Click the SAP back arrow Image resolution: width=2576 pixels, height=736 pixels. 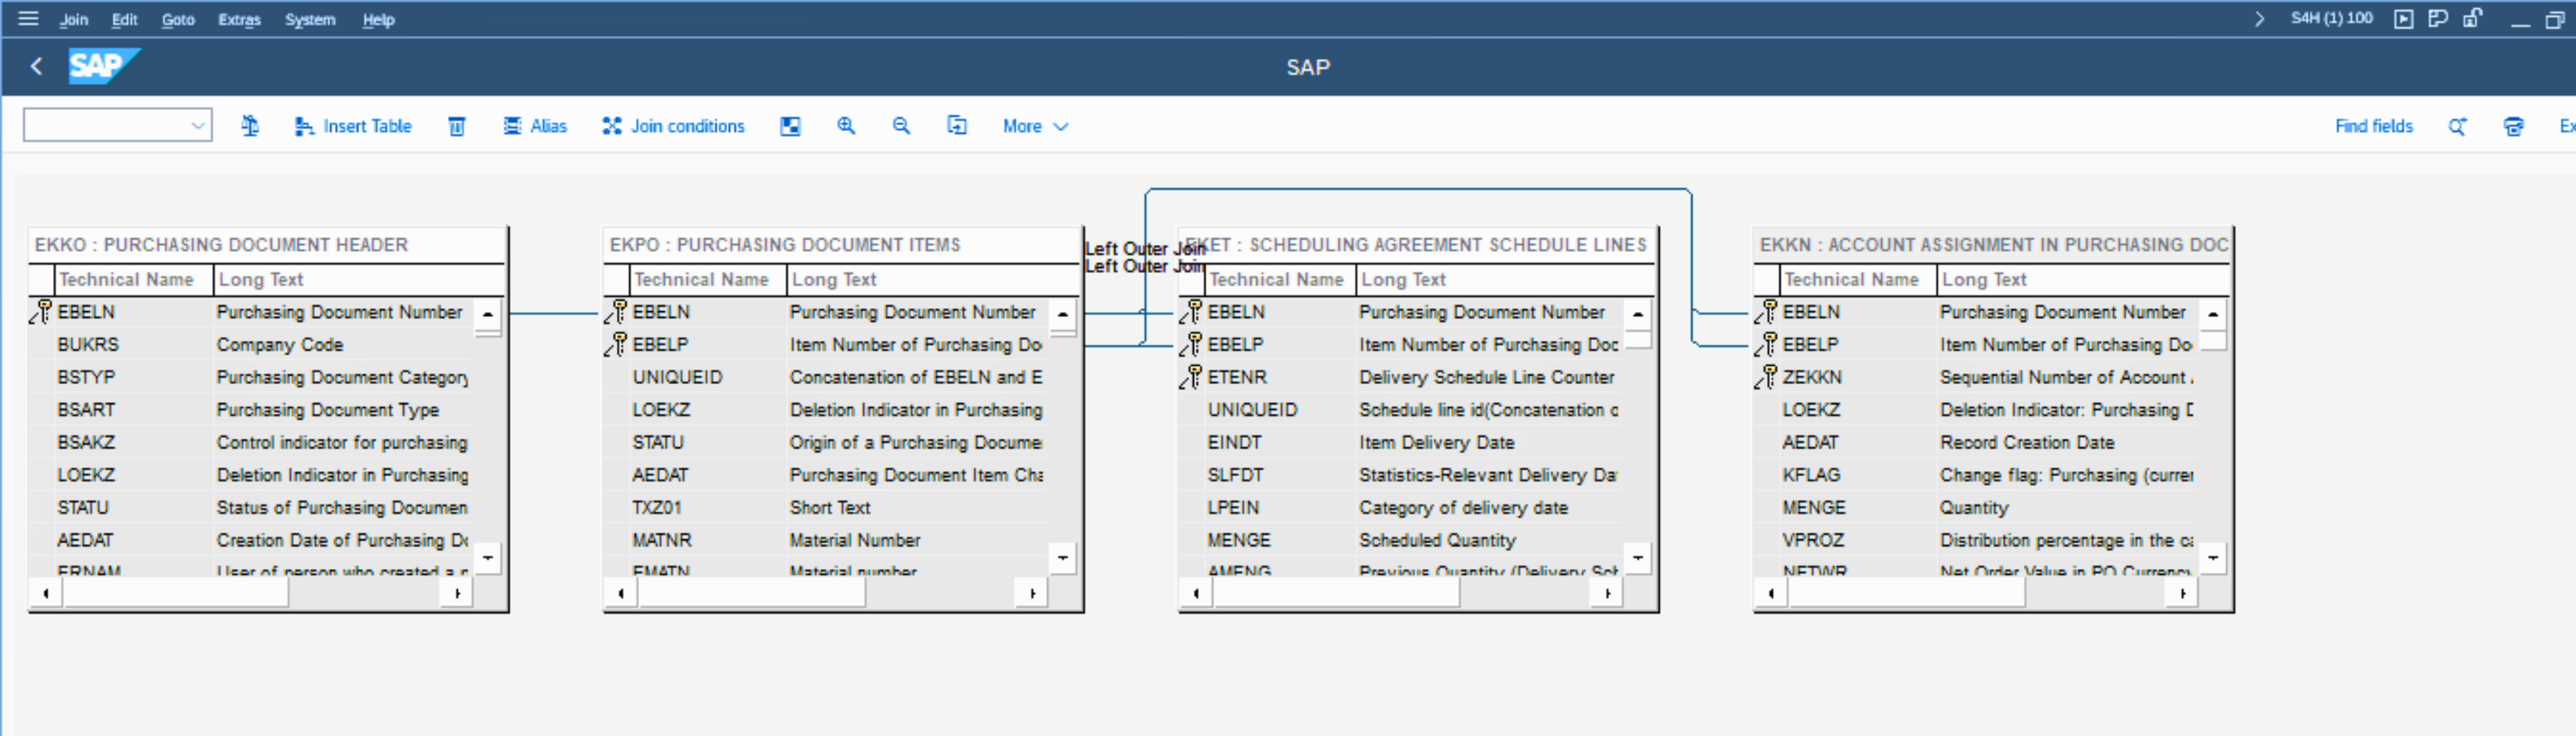pos(37,67)
